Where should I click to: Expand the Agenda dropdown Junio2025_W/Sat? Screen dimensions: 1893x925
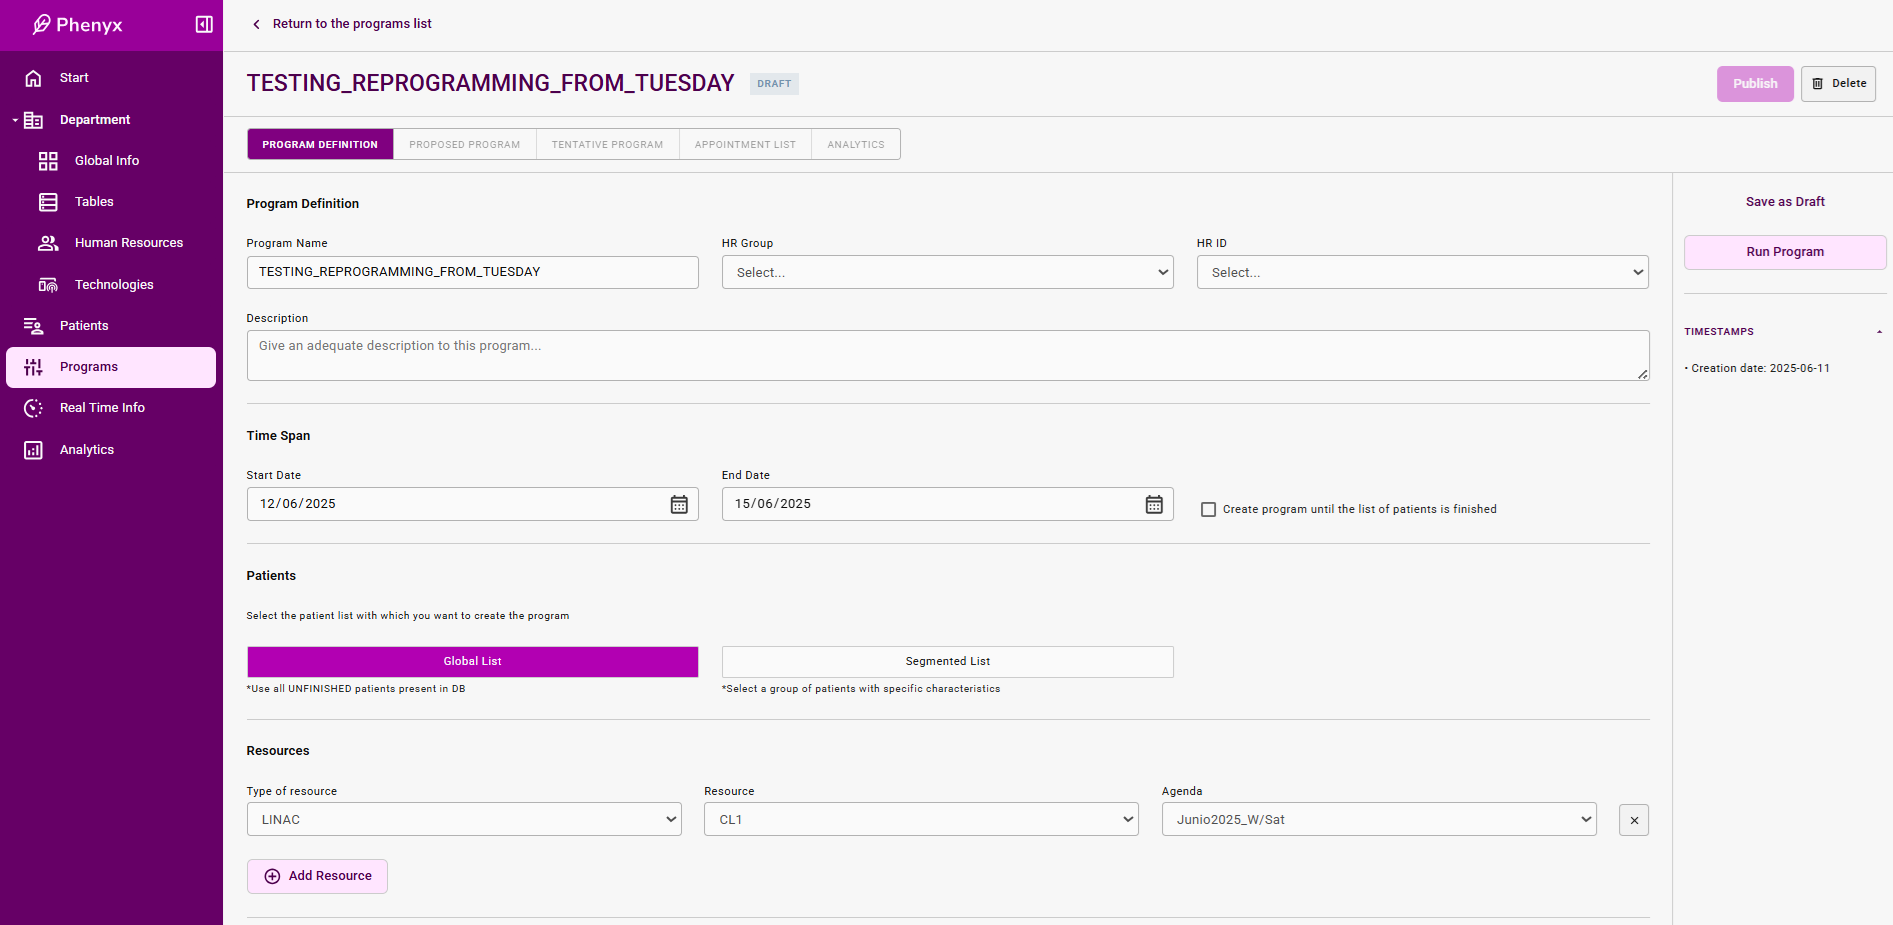click(1378, 820)
